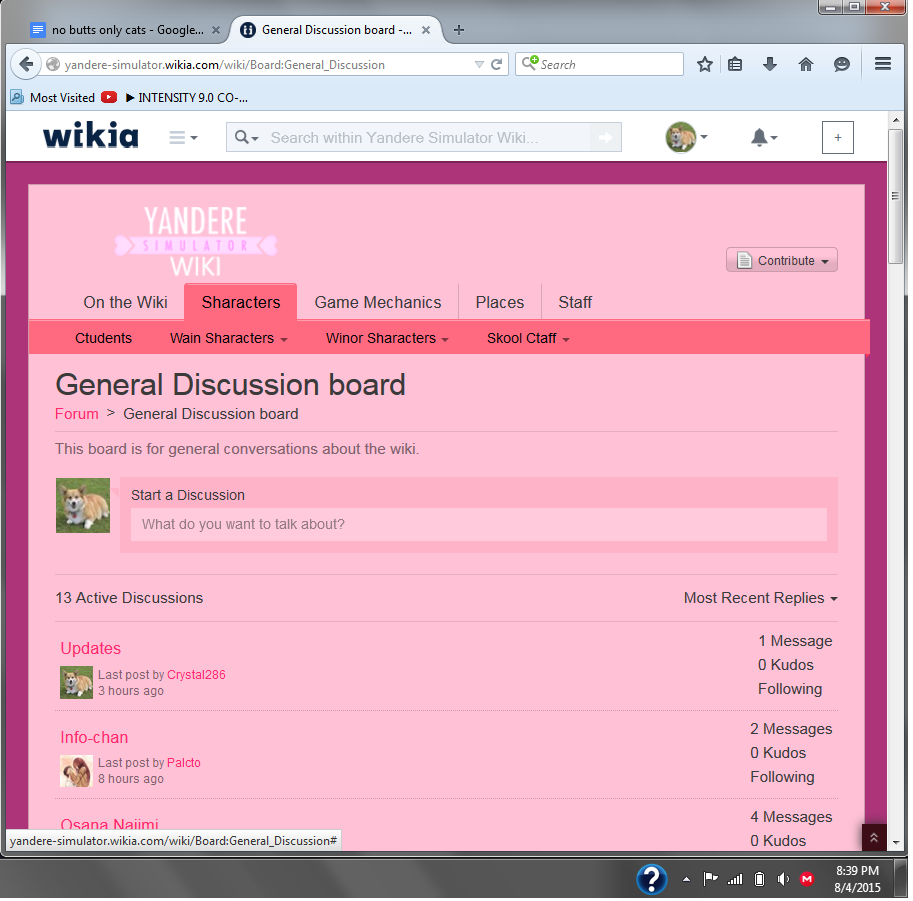Image resolution: width=913 pixels, height=901 pixels.
Task: Open the notifications bell menu
Action: [x=763, y=137]
